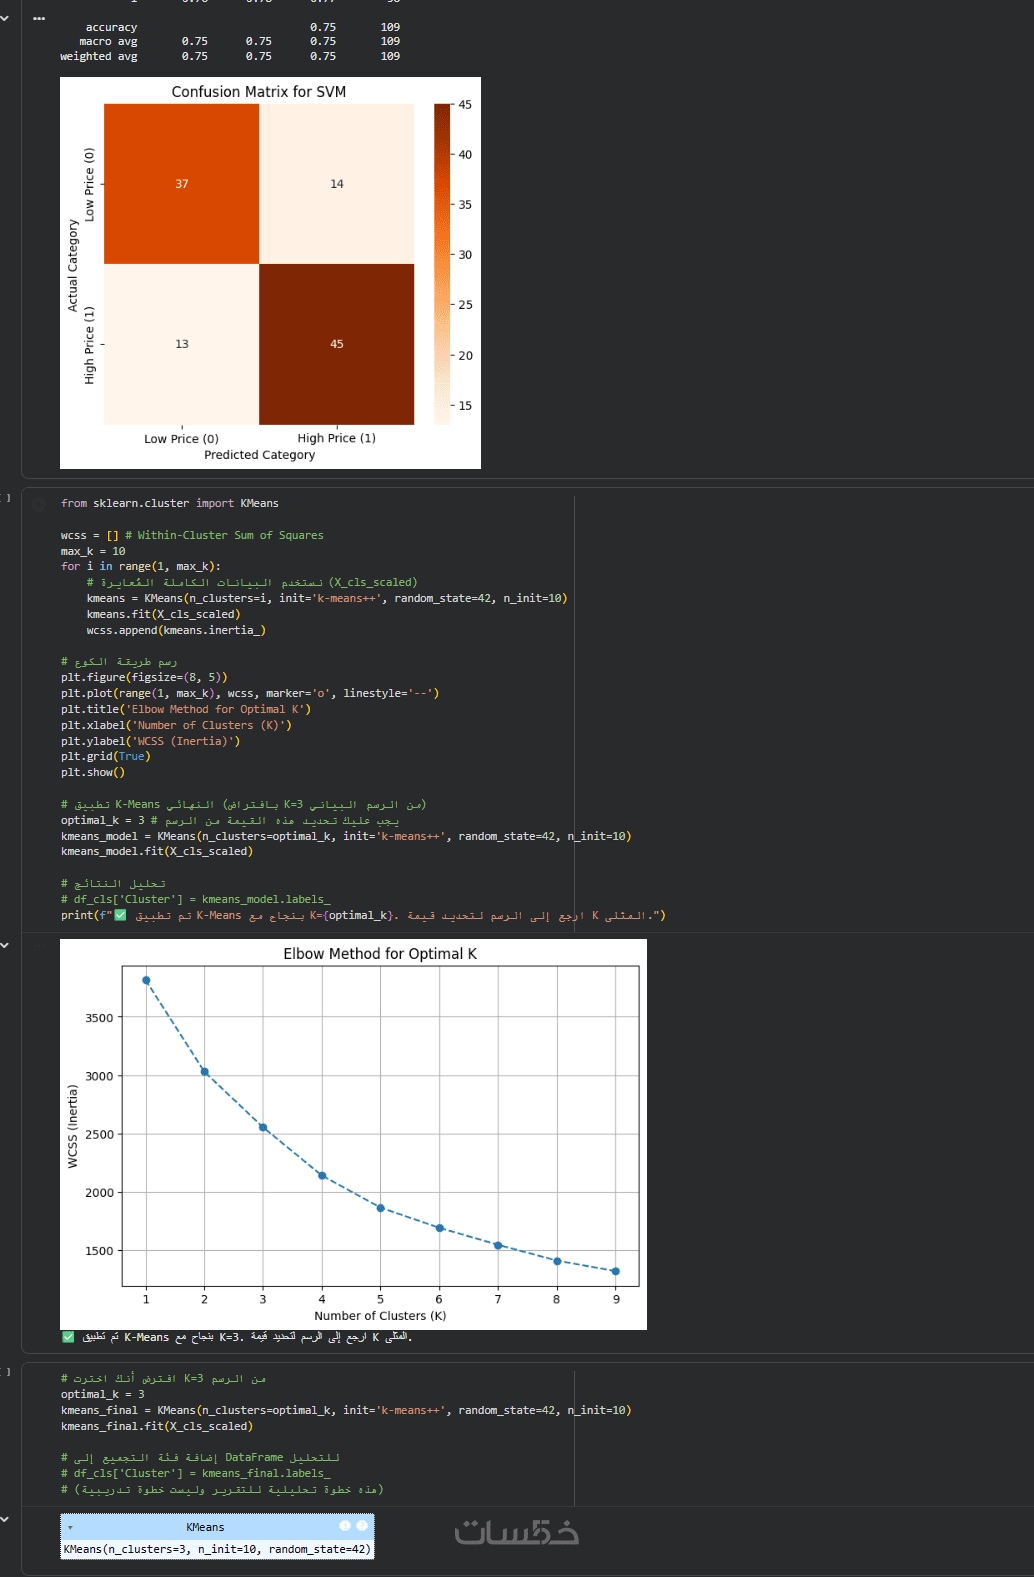The image size is (1034, 1577).
Task: Collapse the KMeans estimator output
Action: pos(5,1520)
